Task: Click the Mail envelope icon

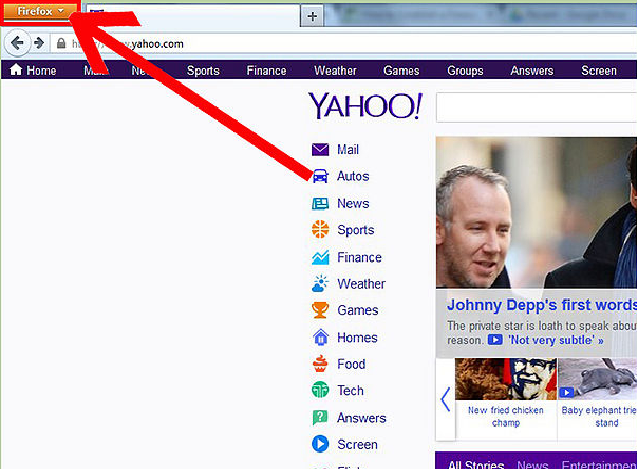Action: pos(320,149)
